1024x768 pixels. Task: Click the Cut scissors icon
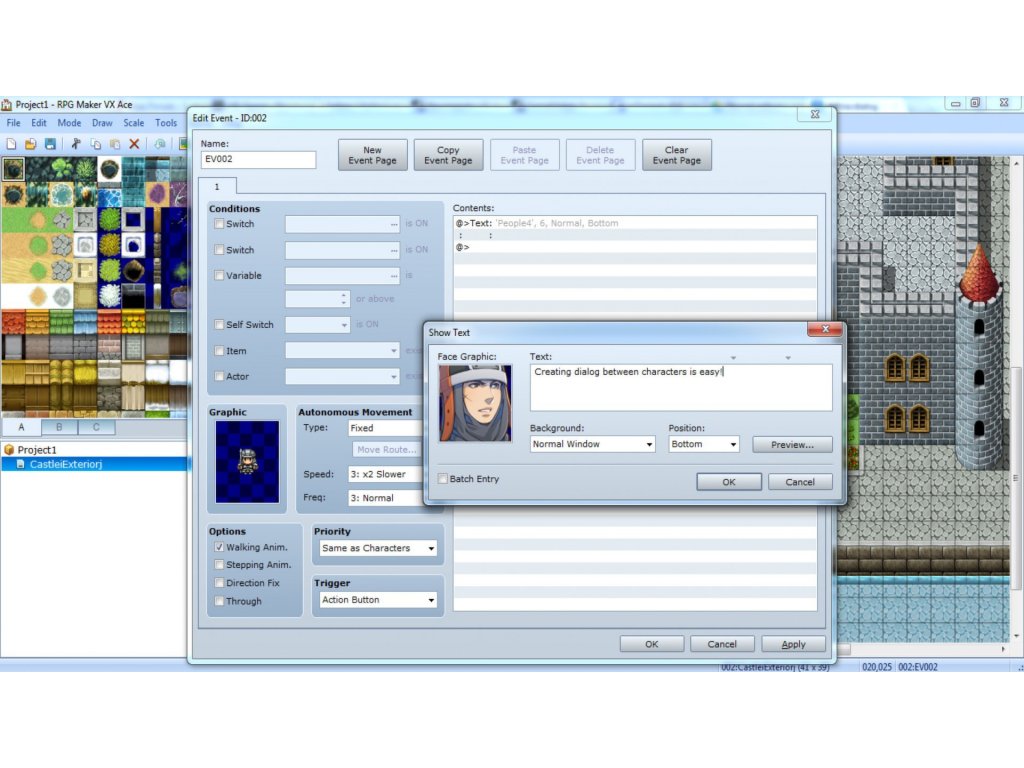point(76,144)
